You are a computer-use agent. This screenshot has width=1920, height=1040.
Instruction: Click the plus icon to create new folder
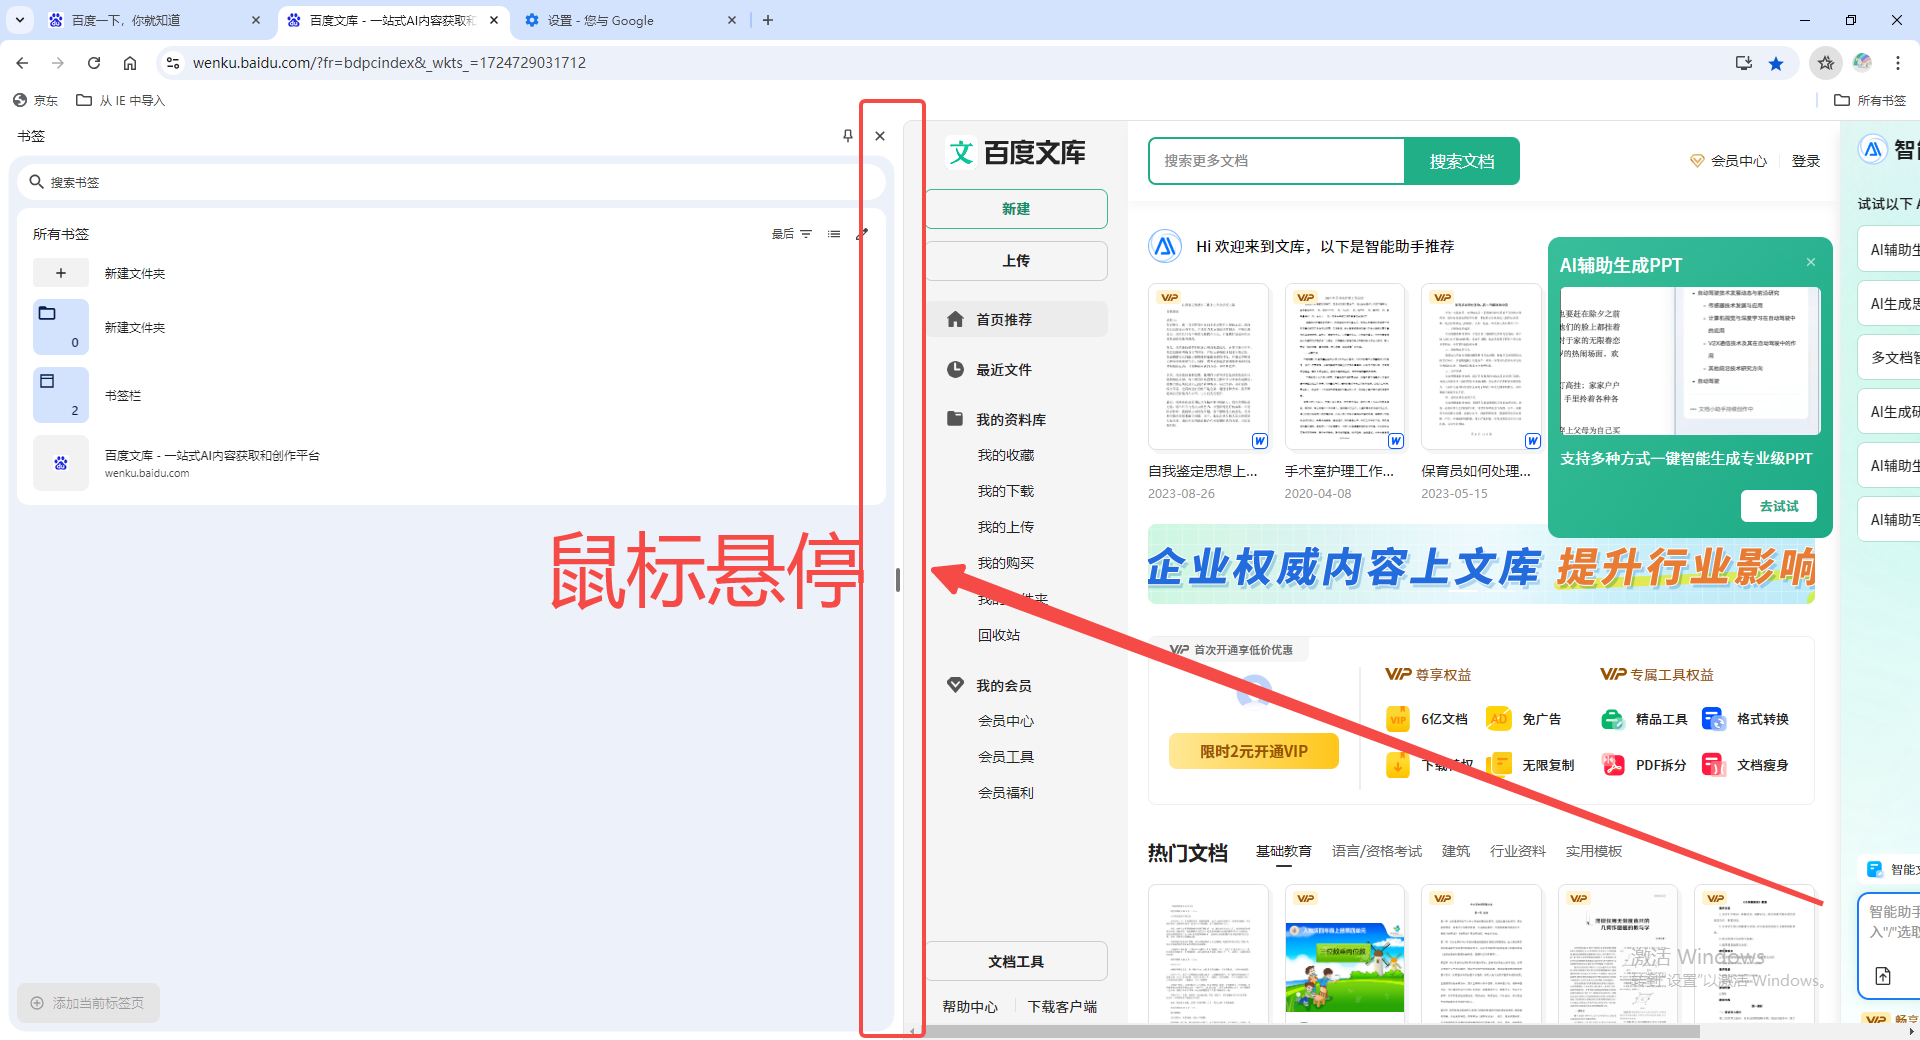pyautogui.click(x=61, y=273)
